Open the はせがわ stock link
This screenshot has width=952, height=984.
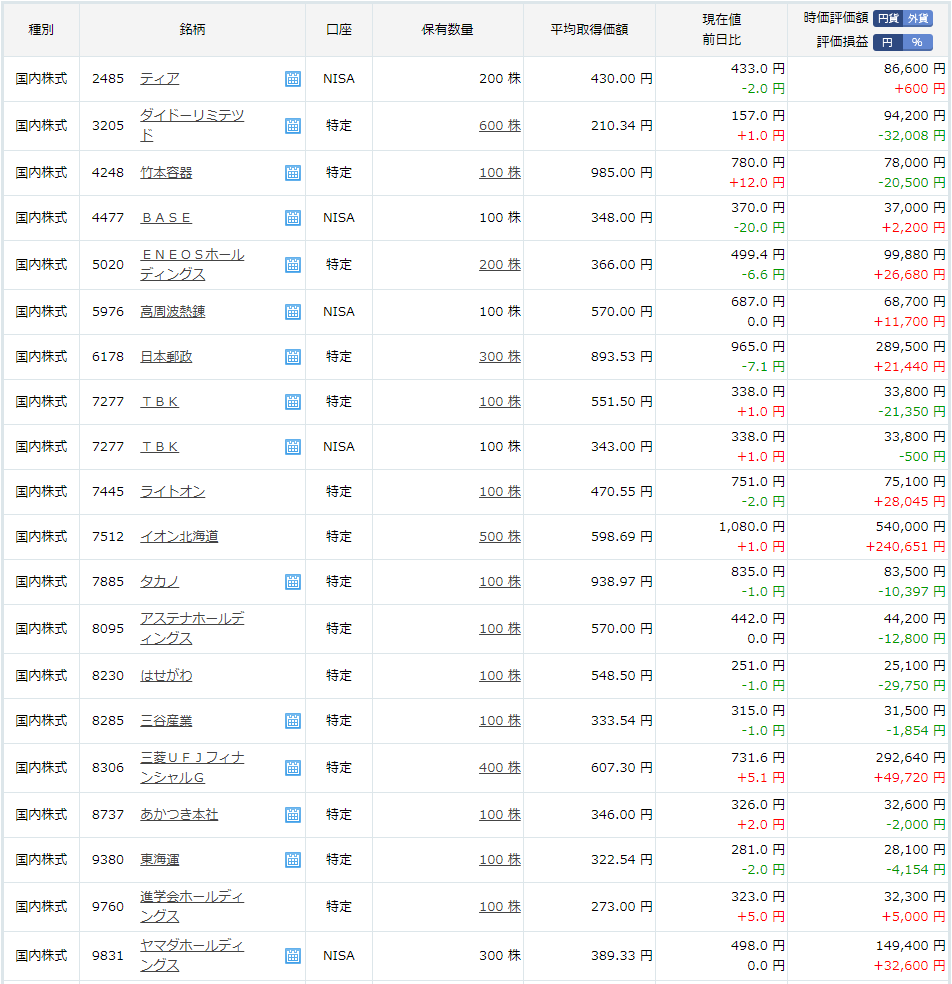tap(166, 676)
